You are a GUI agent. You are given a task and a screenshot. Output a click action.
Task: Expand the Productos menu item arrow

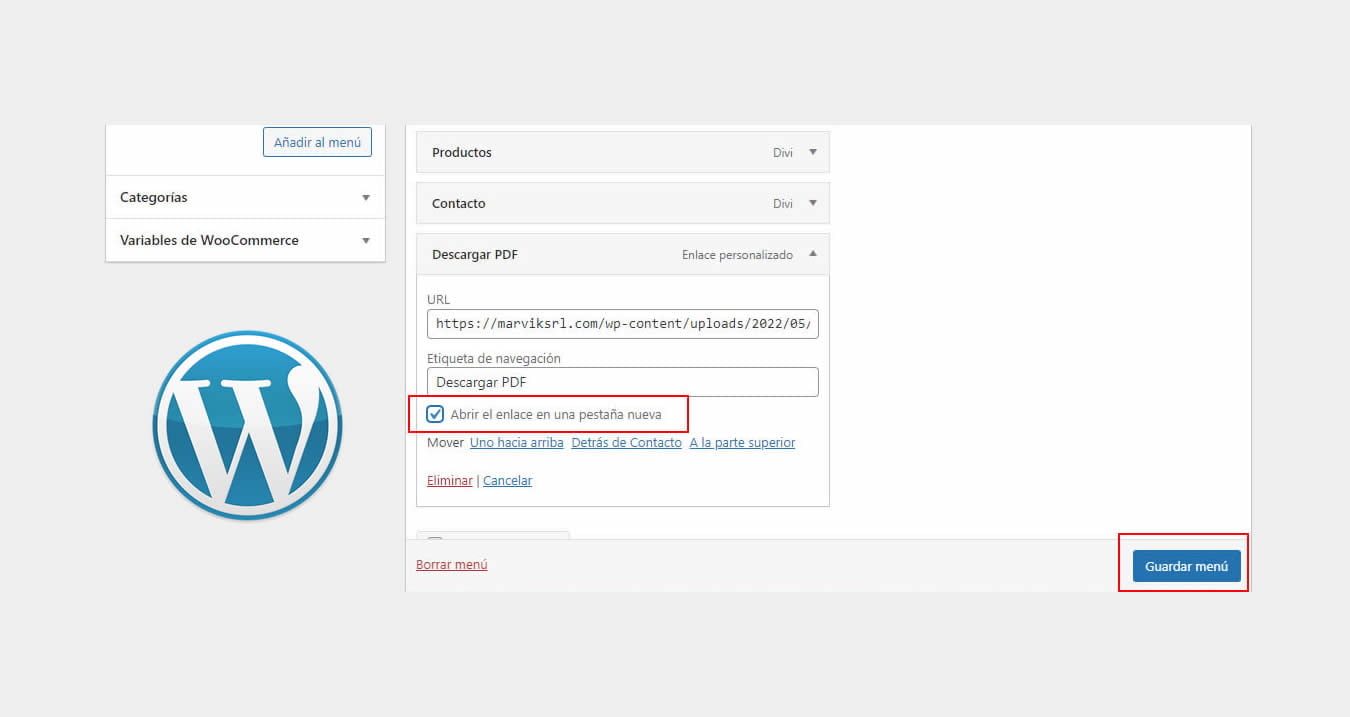(x=813, y=152)
